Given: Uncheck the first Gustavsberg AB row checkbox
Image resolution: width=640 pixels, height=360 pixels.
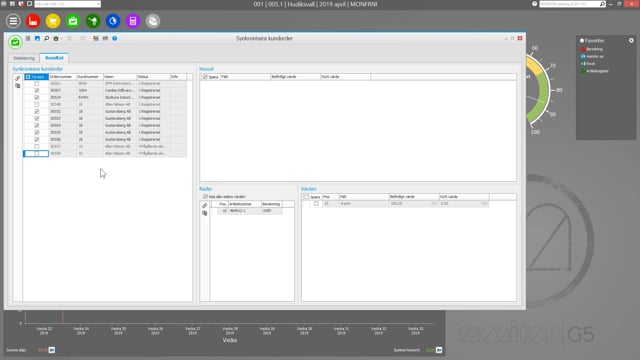Looking at the screenshot, I should tap(37, 111).
